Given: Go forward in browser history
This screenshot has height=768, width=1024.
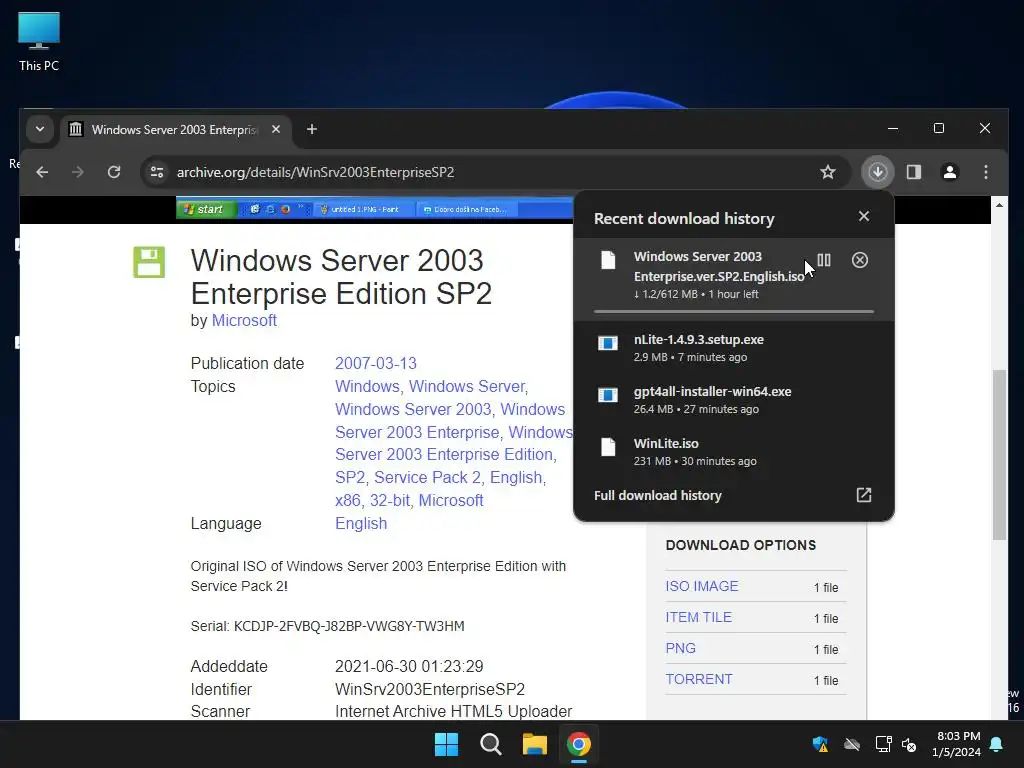Looking at the screenshot, I should (x=78, y=172).
